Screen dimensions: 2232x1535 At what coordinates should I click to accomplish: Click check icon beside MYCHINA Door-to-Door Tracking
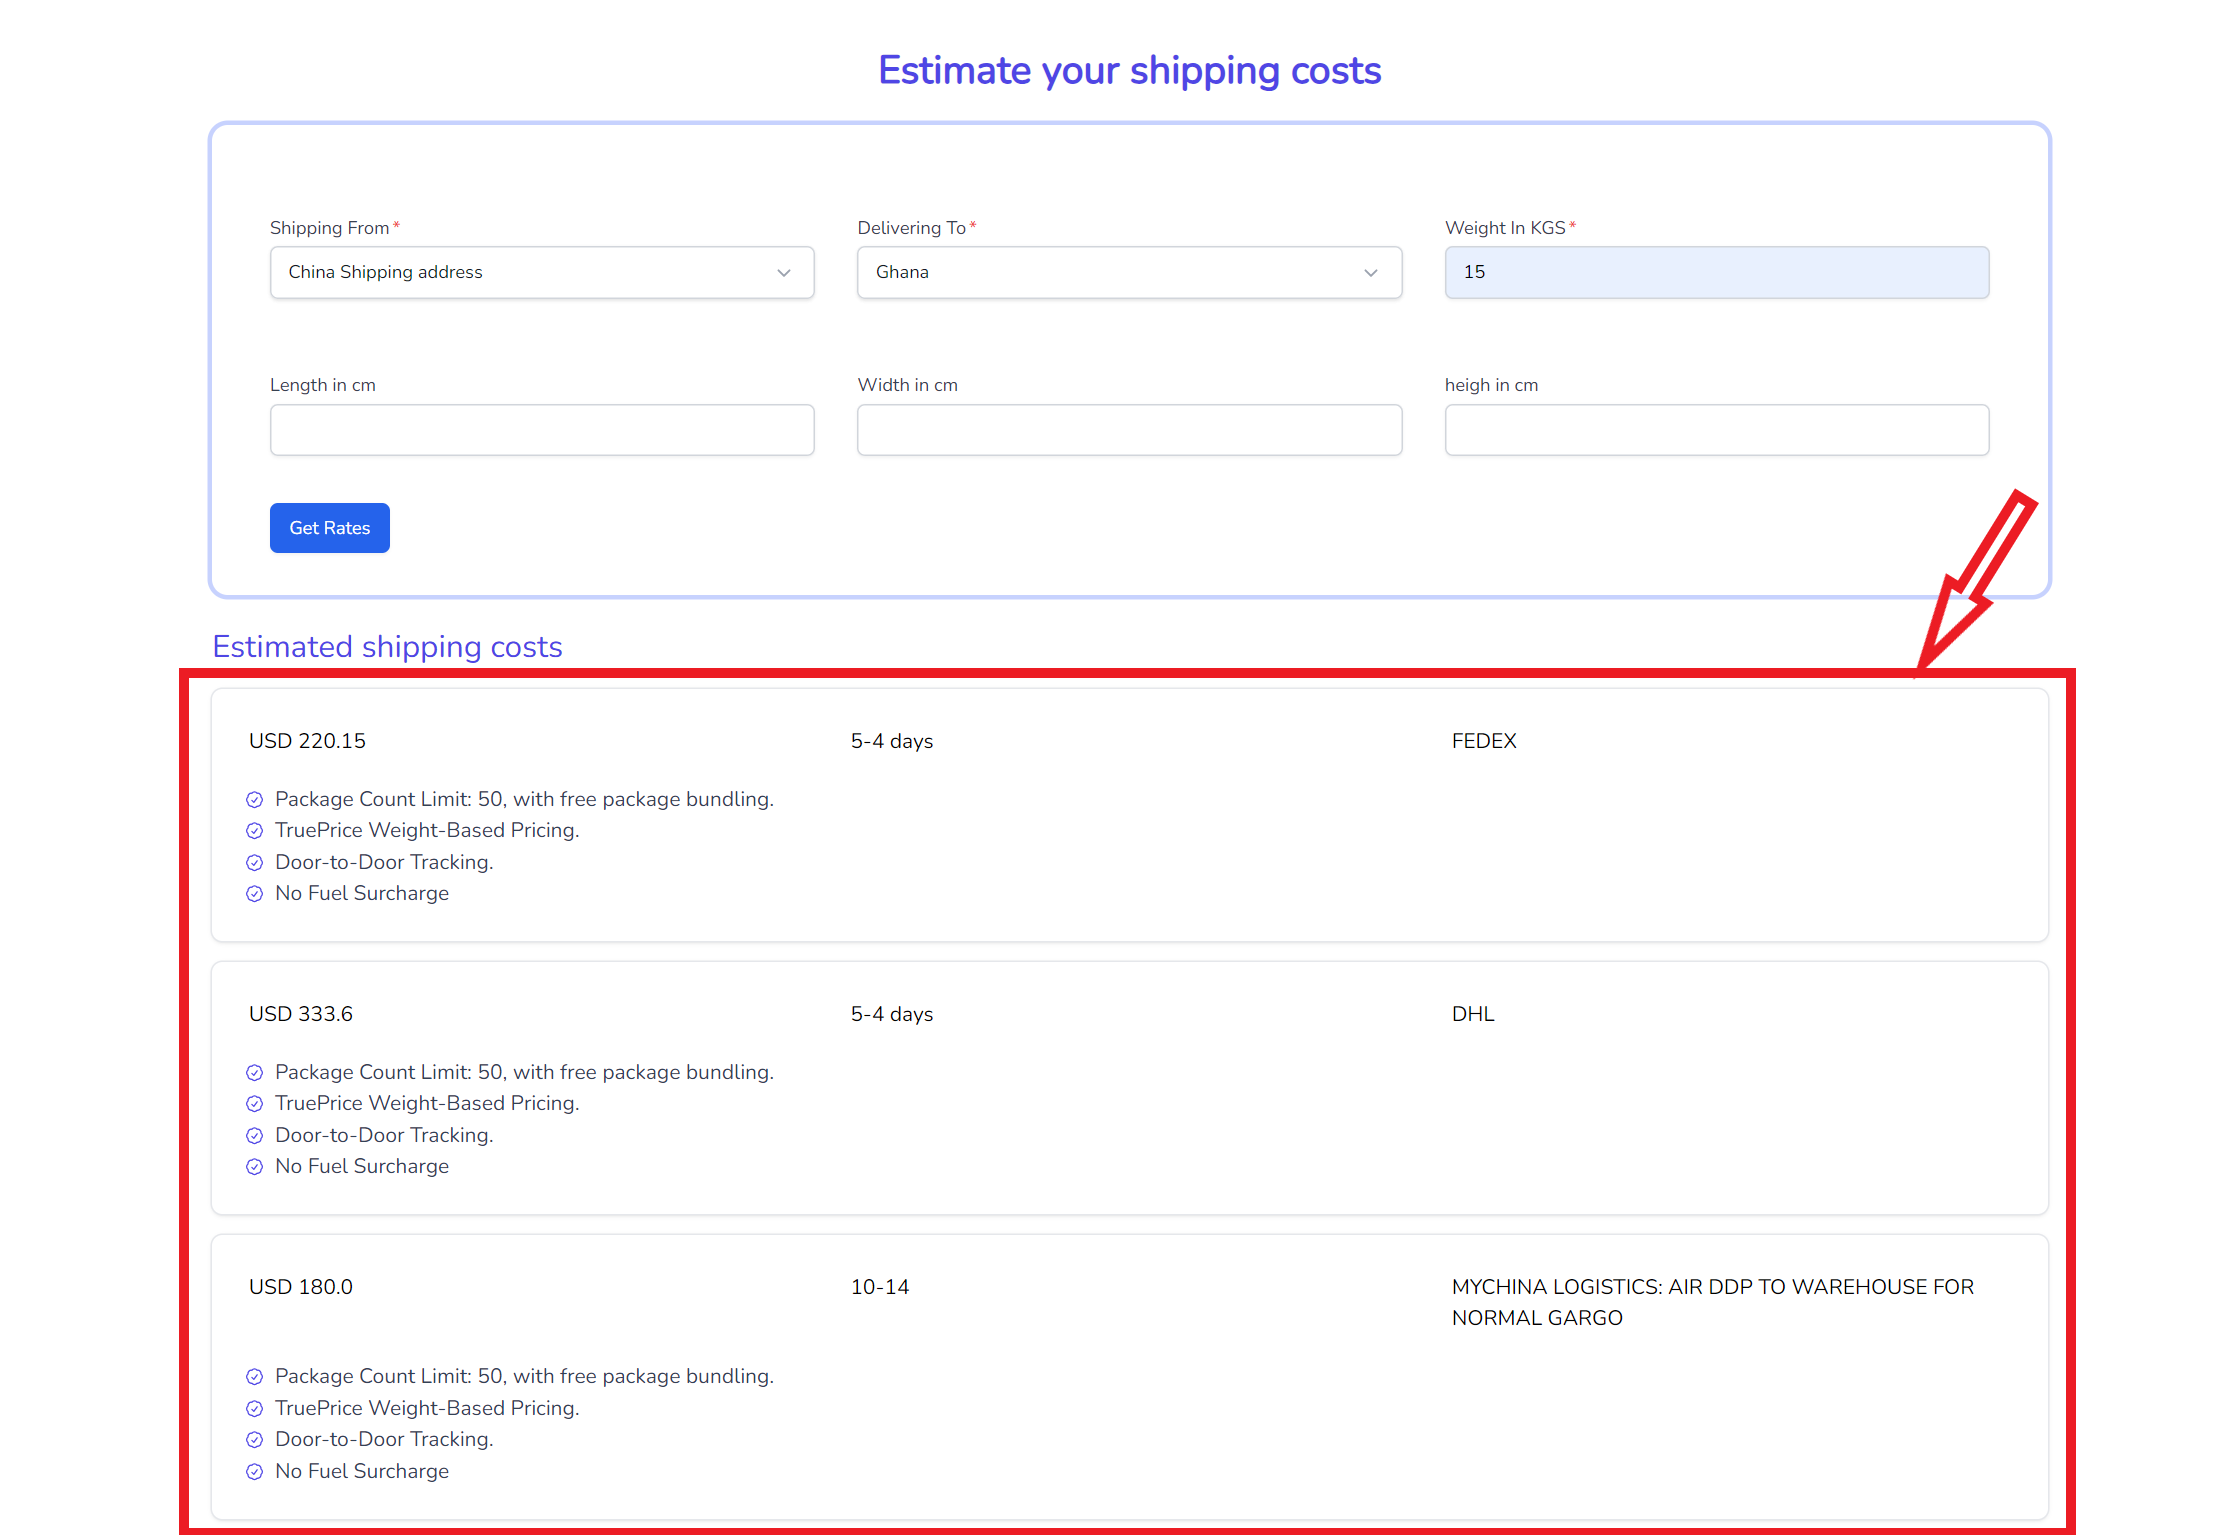tap(255, 1440)
